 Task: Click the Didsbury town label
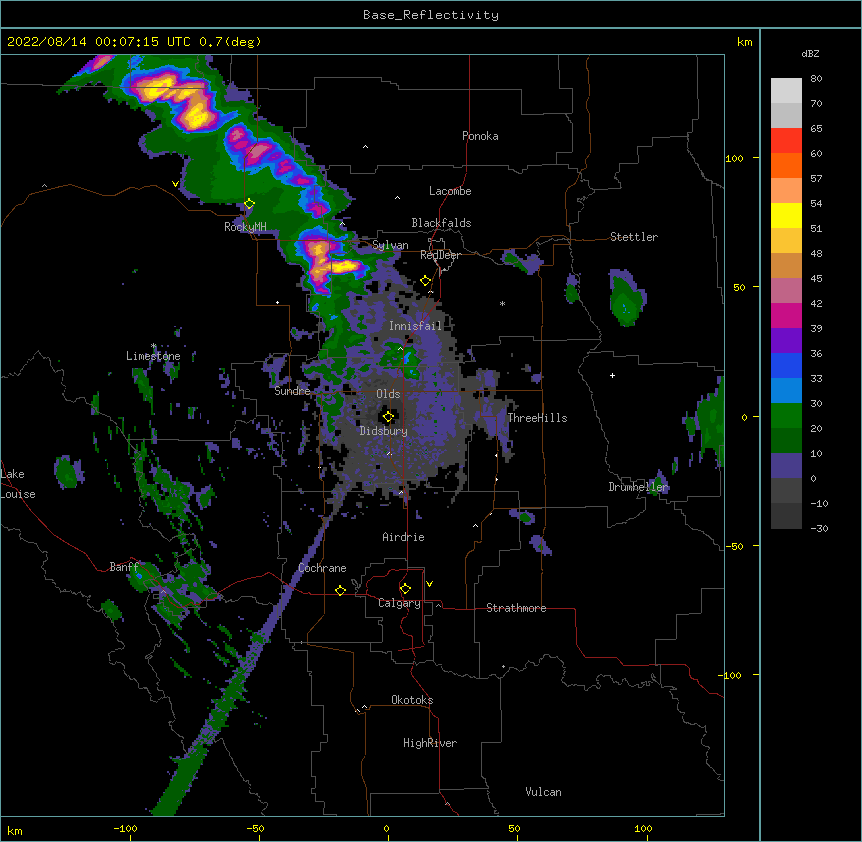384,431
